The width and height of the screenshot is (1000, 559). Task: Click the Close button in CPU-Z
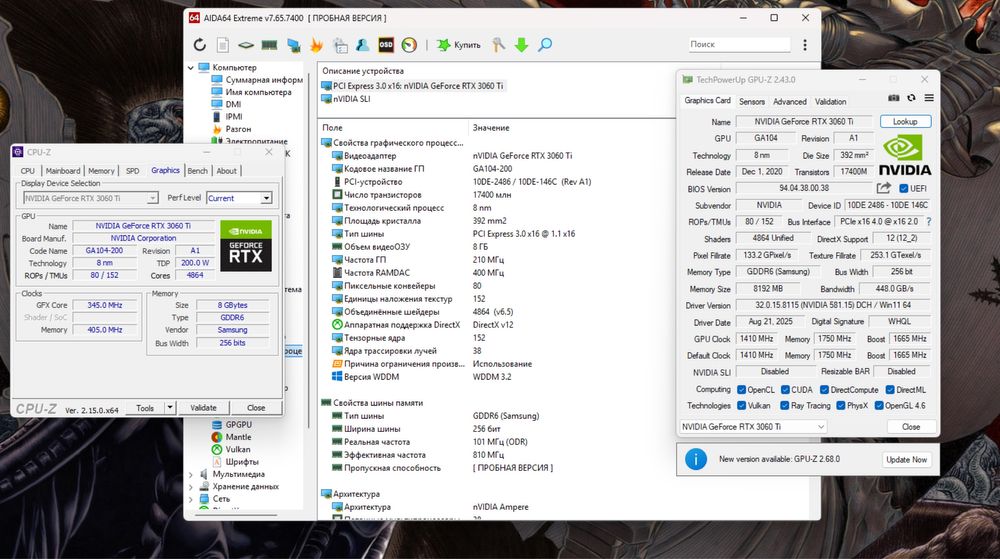coord(256,407)
